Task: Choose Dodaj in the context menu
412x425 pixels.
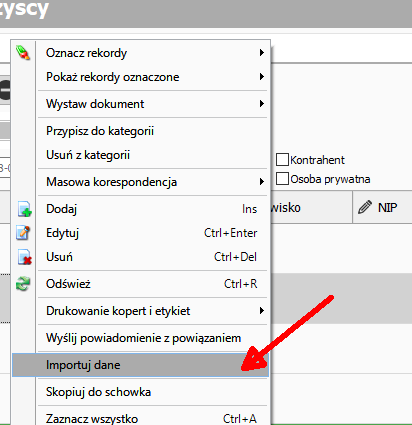Action: coord(140,209)
